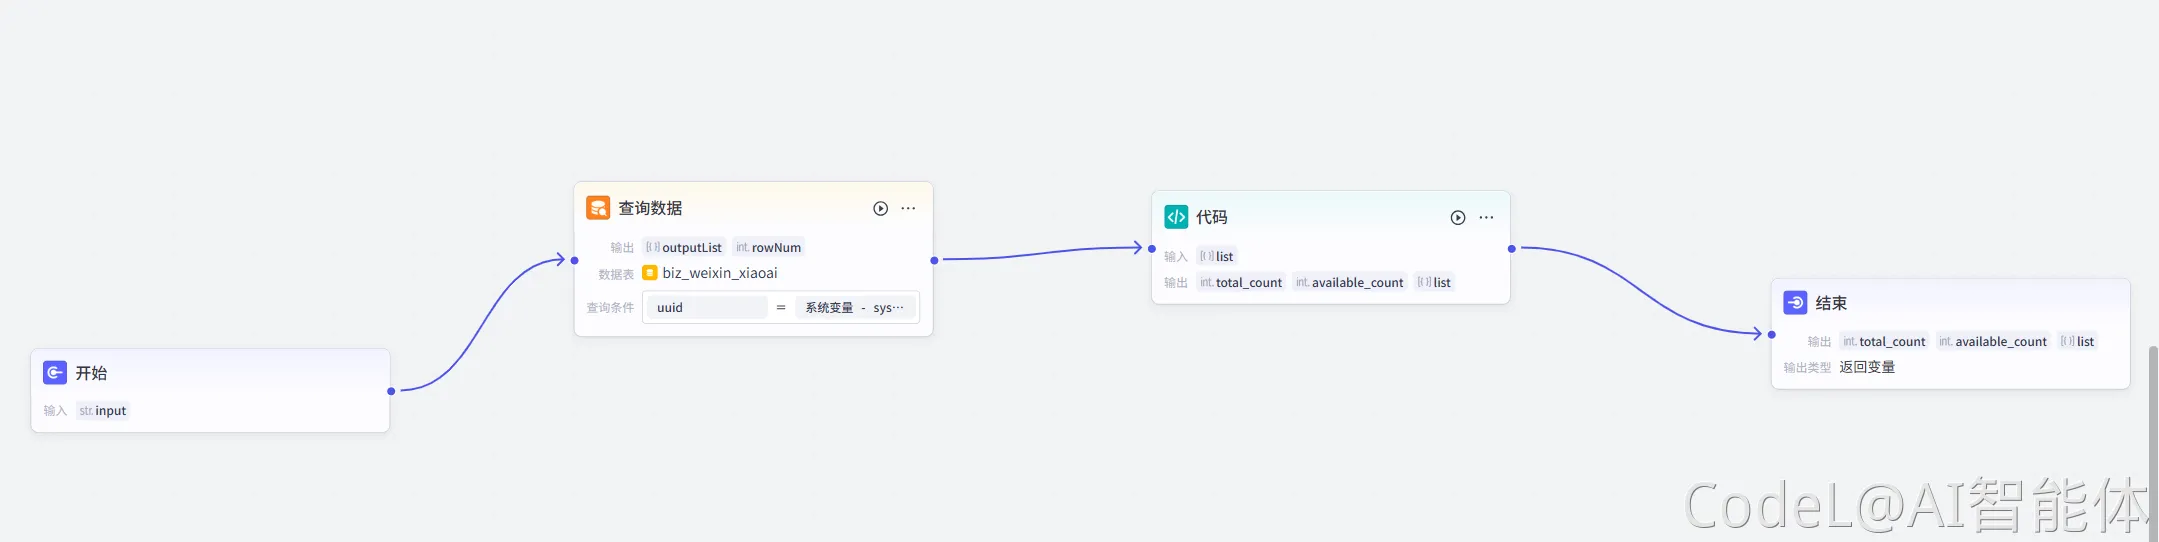The width and height of the screenshot is (2159, 542).
Task: Click the vertical scrollbar on right edge
Action: [x=2152, y=440]
